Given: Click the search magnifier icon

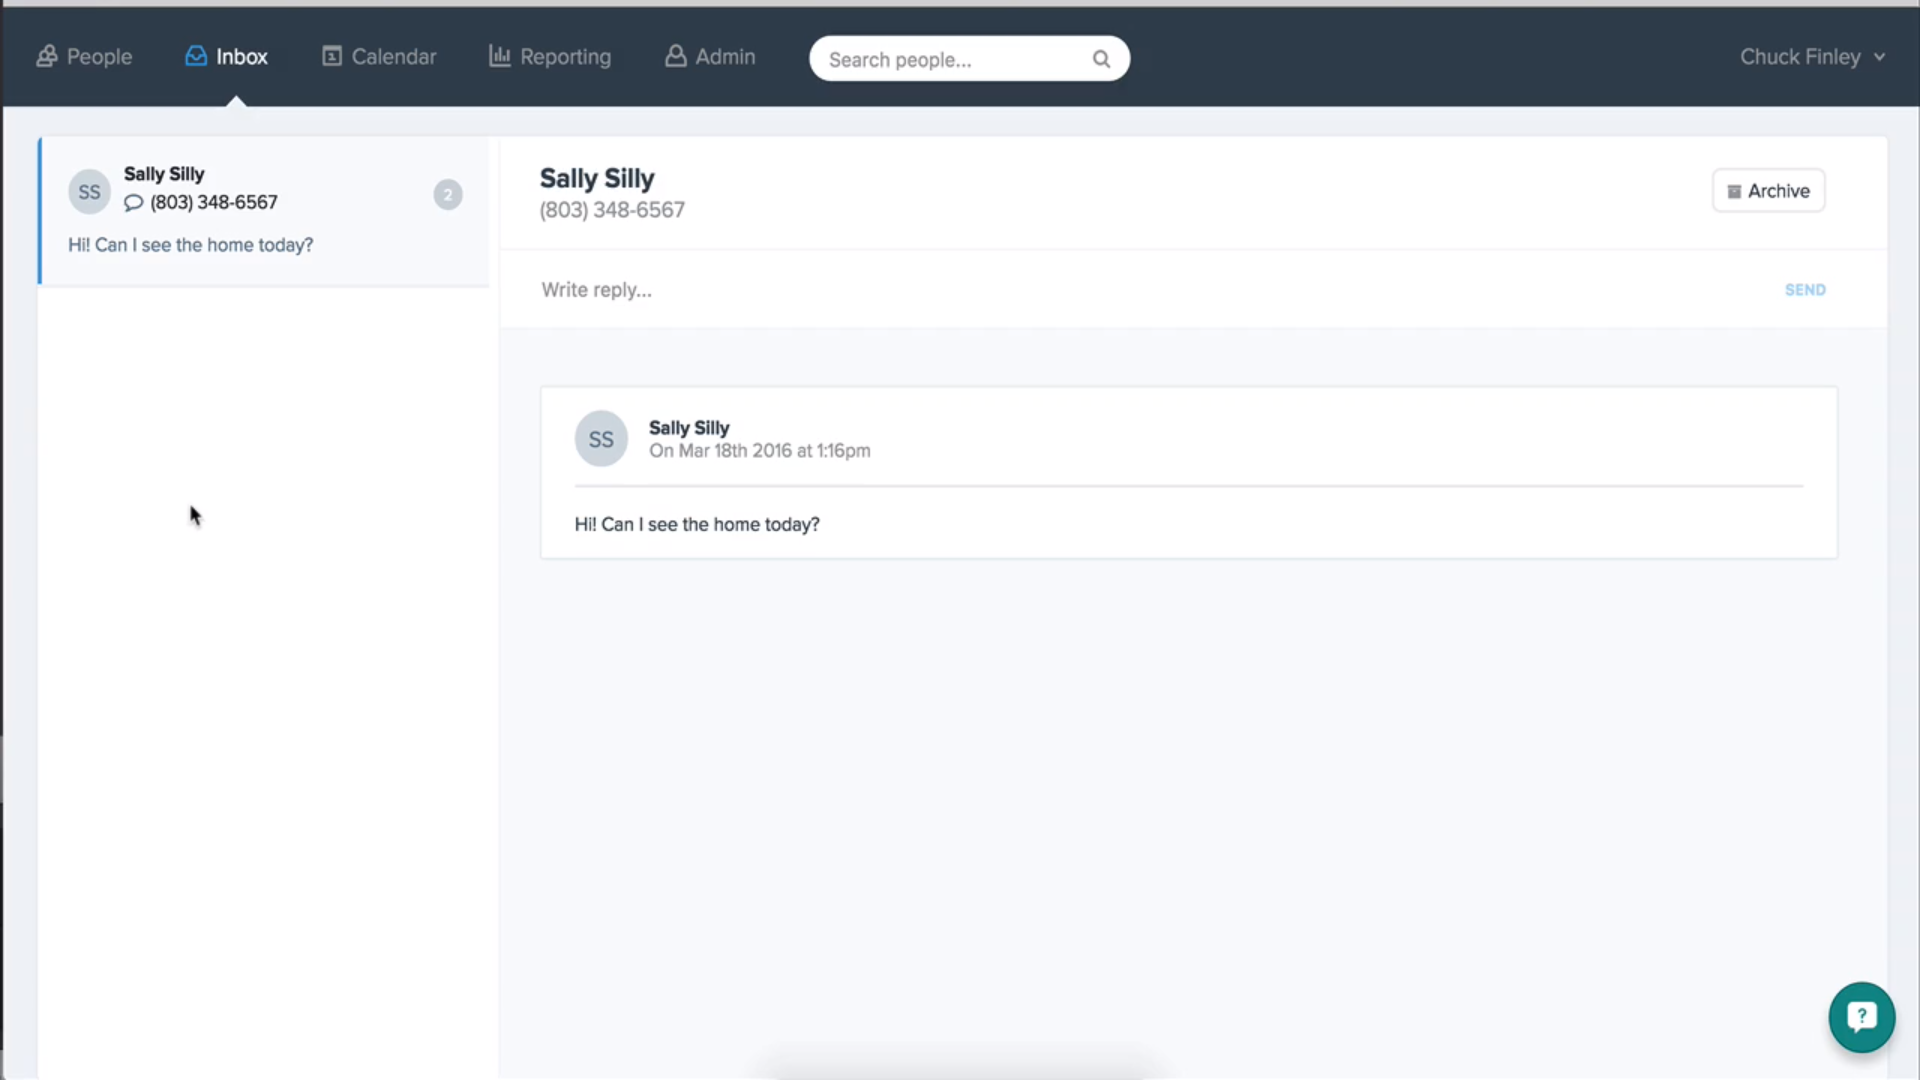Looking at the screenshot, I should click(x=1102, y=58).
